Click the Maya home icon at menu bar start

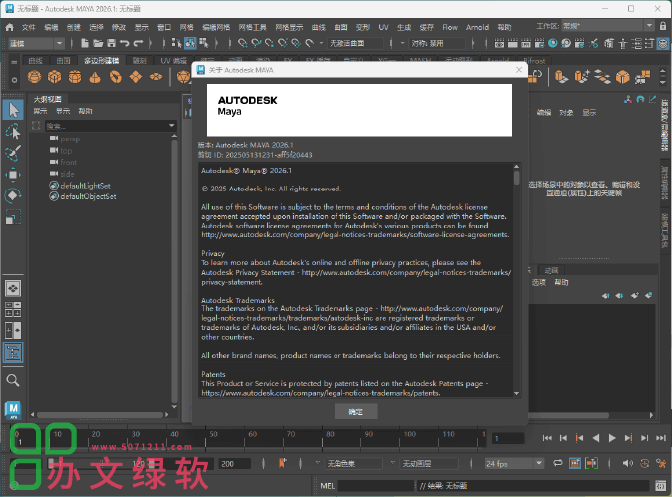pos(9,27)
